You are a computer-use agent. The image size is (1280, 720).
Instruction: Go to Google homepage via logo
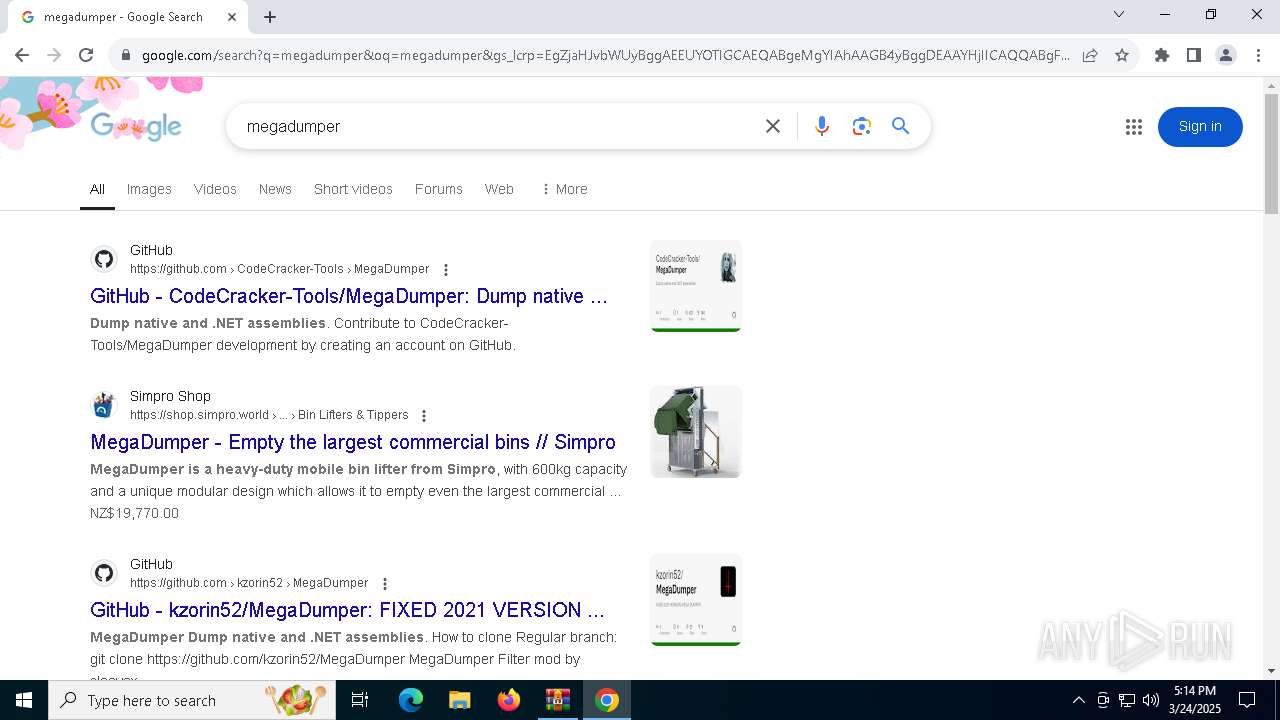[136, 127]
